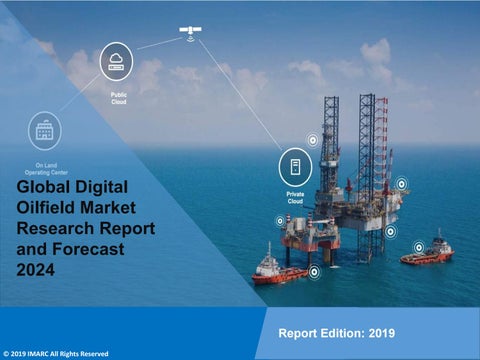This screenshot has height=360, width=480.
Task: Click the On Land Operating Center label
Action: (46, 169)
